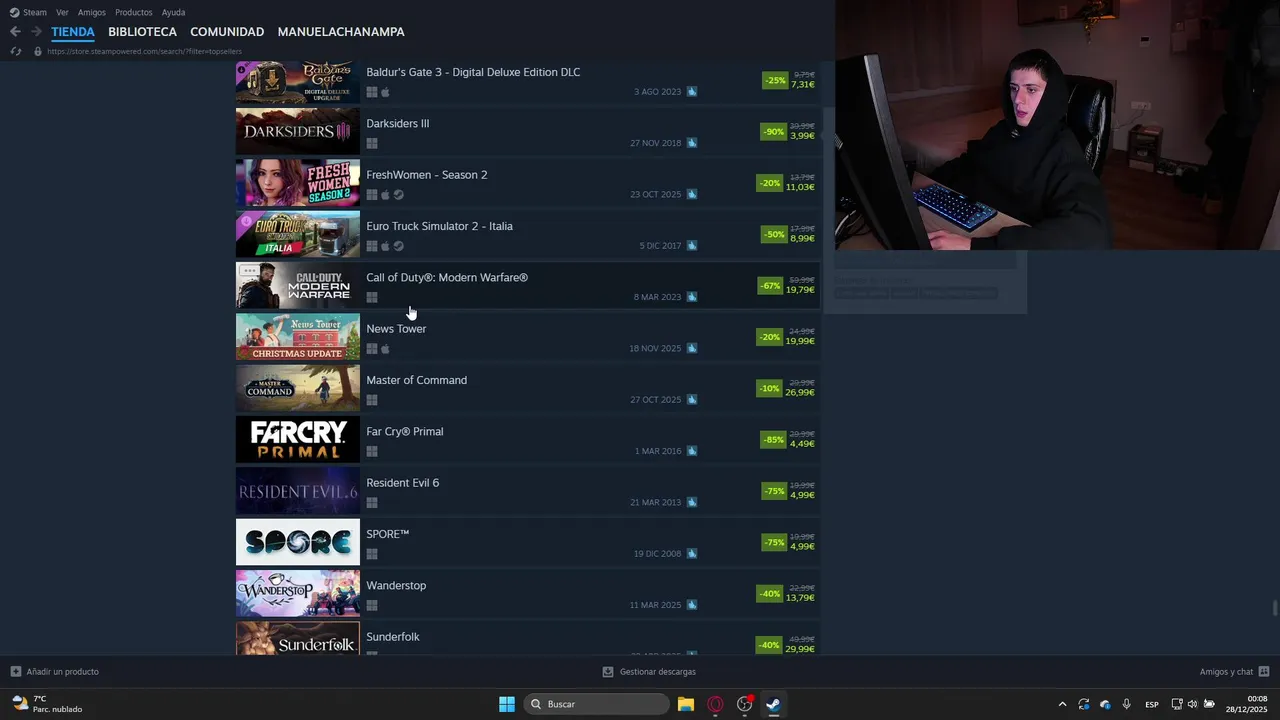Go back with the left arrow button
Image resolution: width=1280 pixels, height=720 pixels.
15,32
